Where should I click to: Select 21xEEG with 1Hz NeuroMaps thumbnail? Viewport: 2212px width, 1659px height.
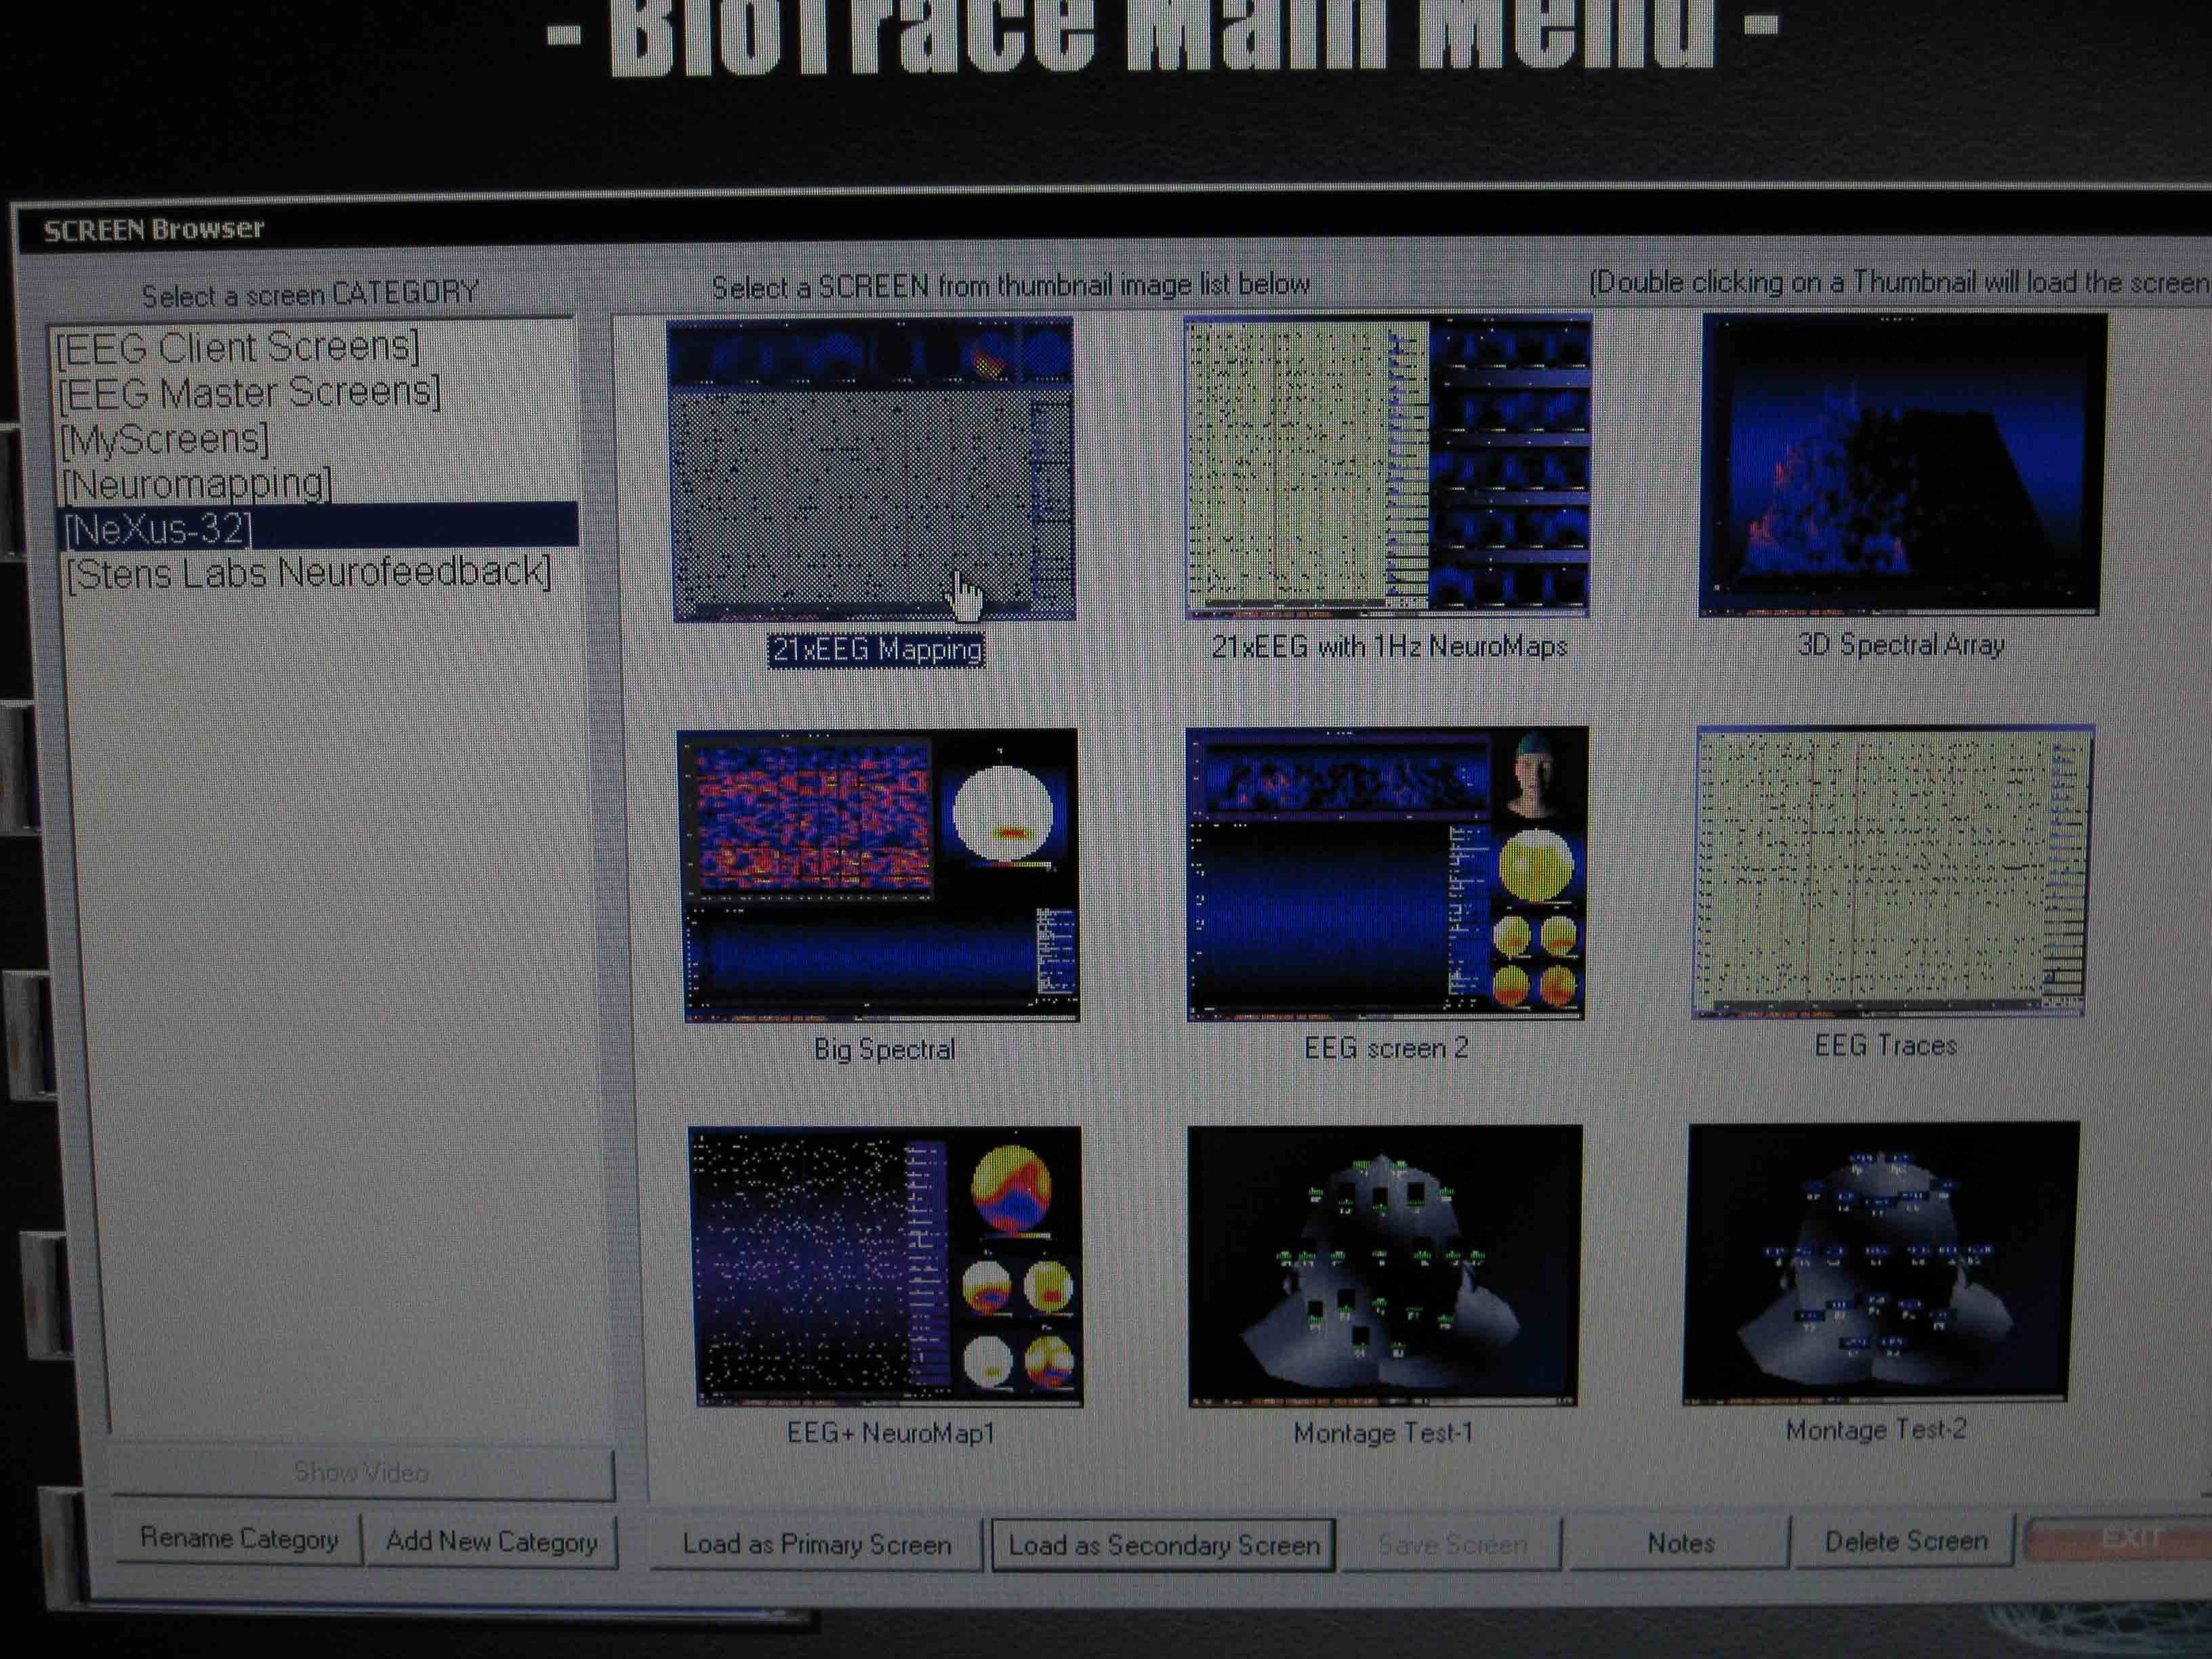(x=1388, y=467)
